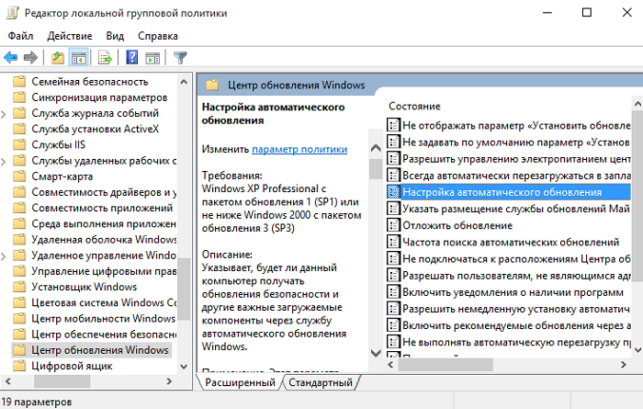
Task: Click the Filter funnel icon
Action: pyautogui.click(x=180, y=58)
